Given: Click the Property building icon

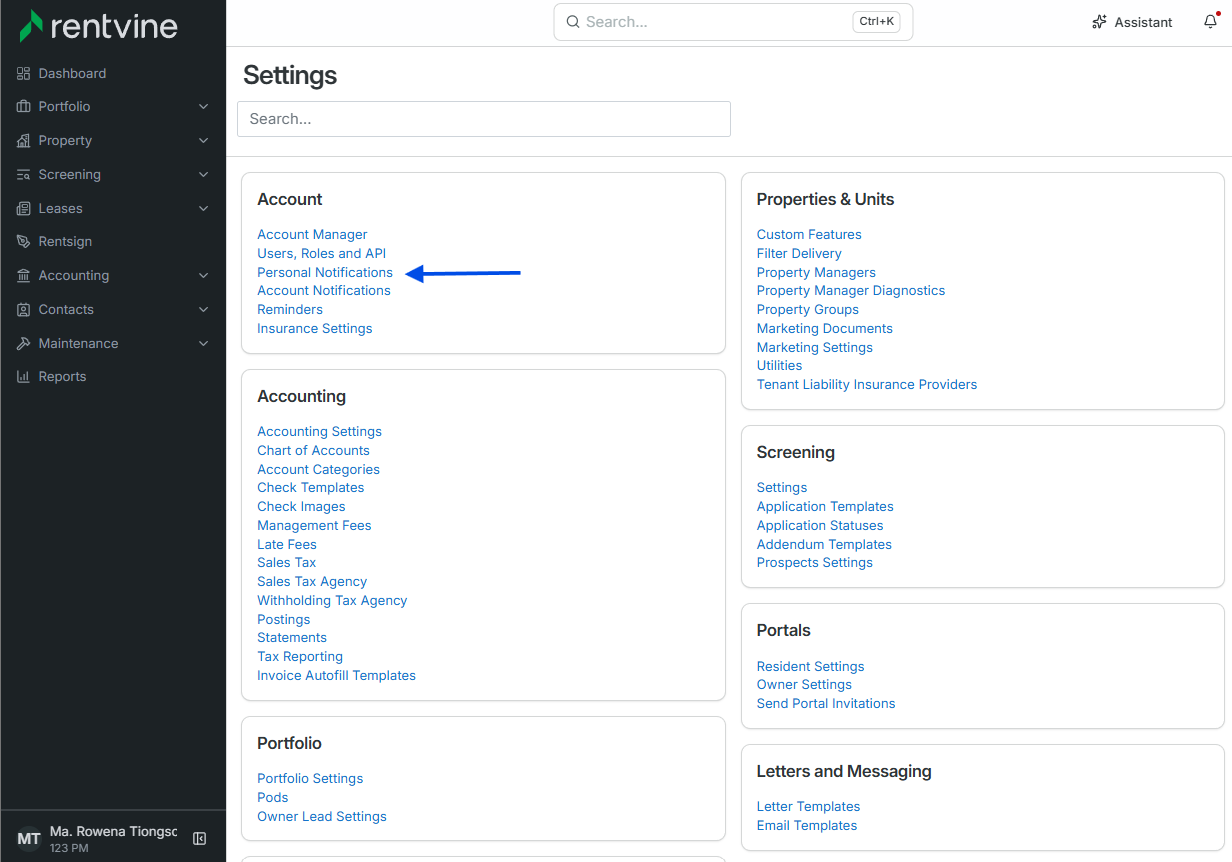Looking at the screenshot, I should [24, 141].
